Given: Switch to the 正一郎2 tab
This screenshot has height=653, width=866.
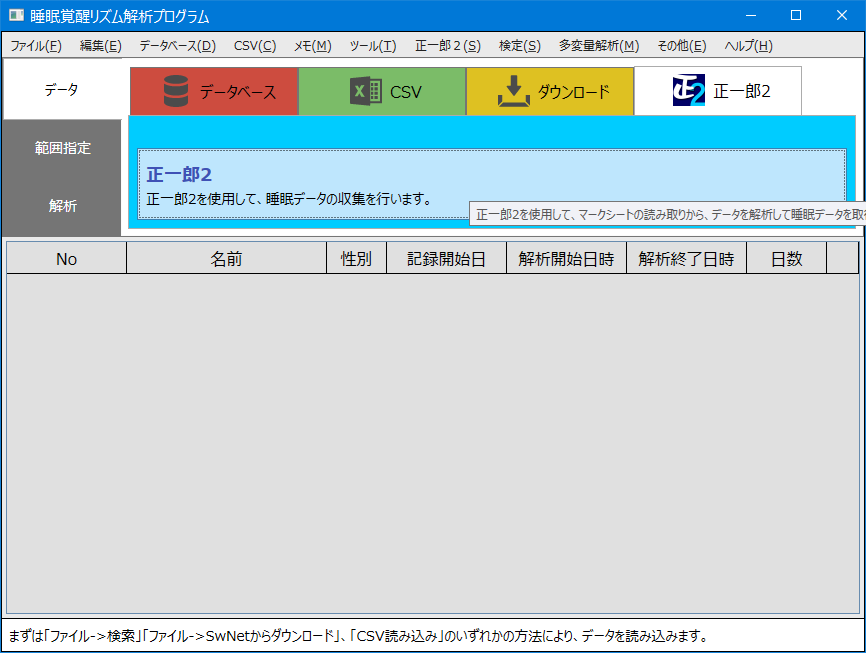Looking at the screenshot, I should pos(718,91).
